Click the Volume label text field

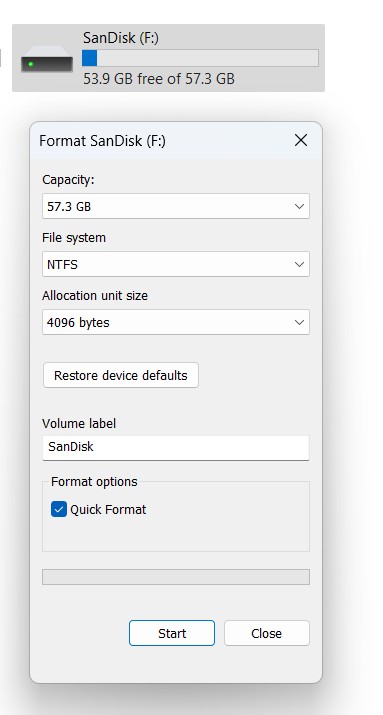pyautogui.click(x=176, y=448)
